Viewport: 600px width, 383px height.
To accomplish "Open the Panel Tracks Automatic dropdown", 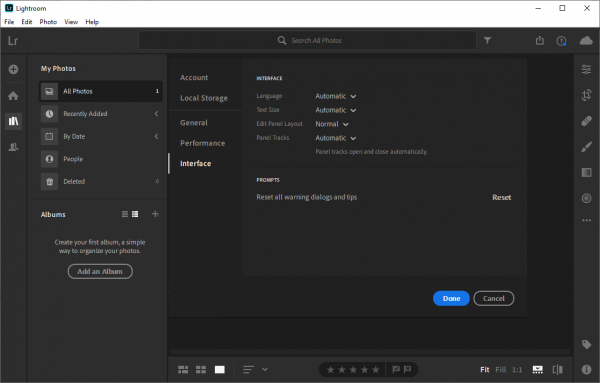I will coord(336,138).
